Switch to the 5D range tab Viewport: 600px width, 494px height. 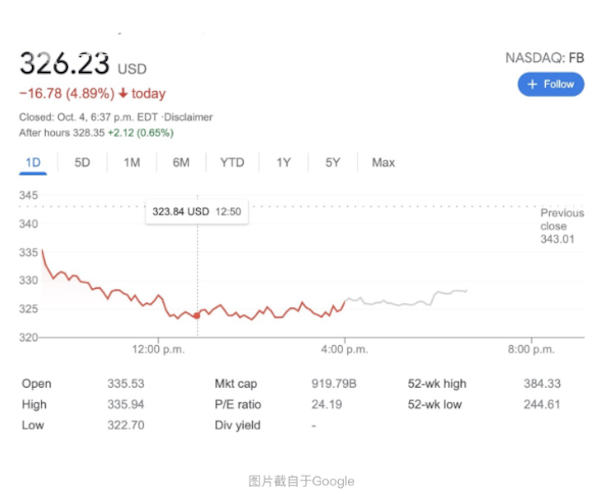(x=82, y=163)
